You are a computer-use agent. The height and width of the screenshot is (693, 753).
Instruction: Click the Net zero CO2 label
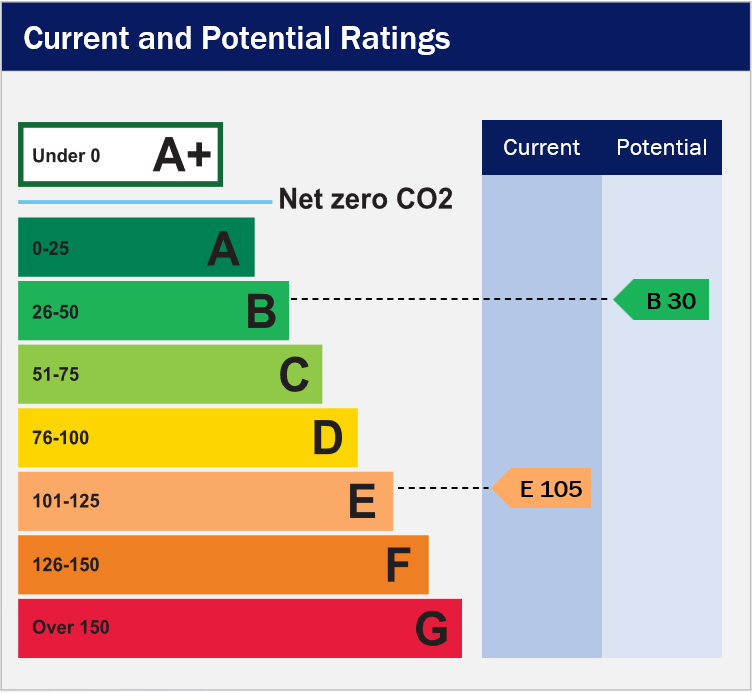click(365, 200)
